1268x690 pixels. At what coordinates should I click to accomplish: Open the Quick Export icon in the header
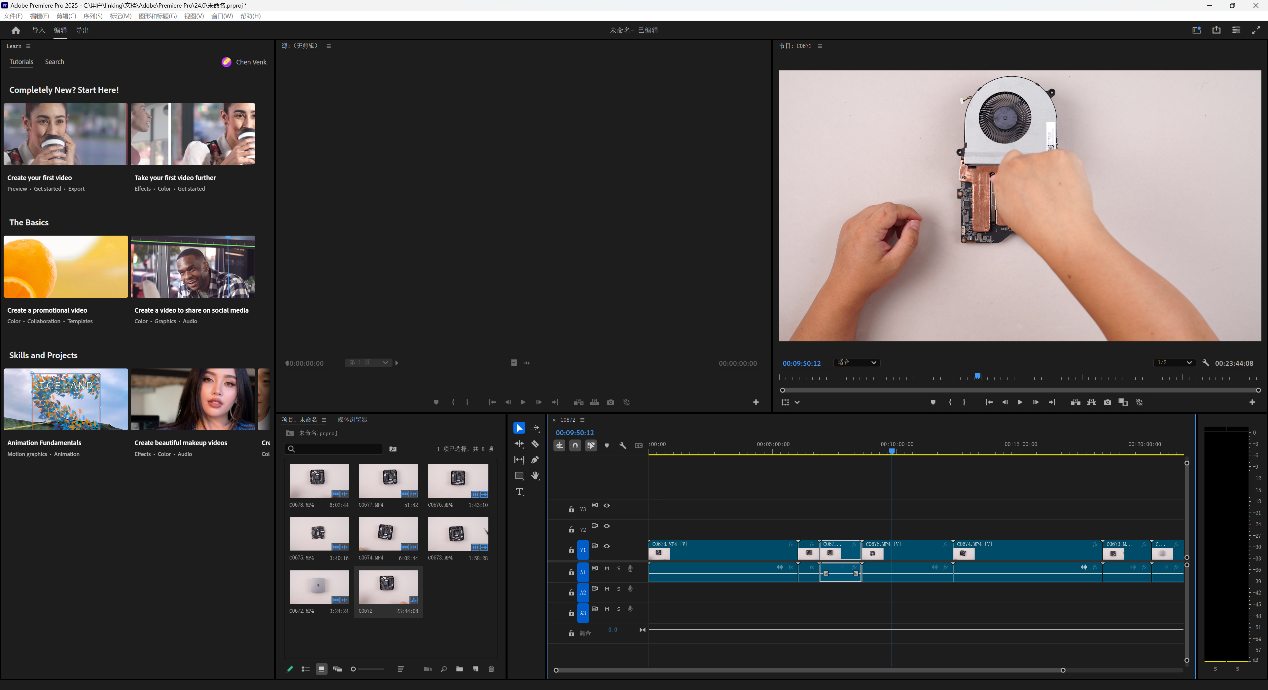(x=1216, y=30)
